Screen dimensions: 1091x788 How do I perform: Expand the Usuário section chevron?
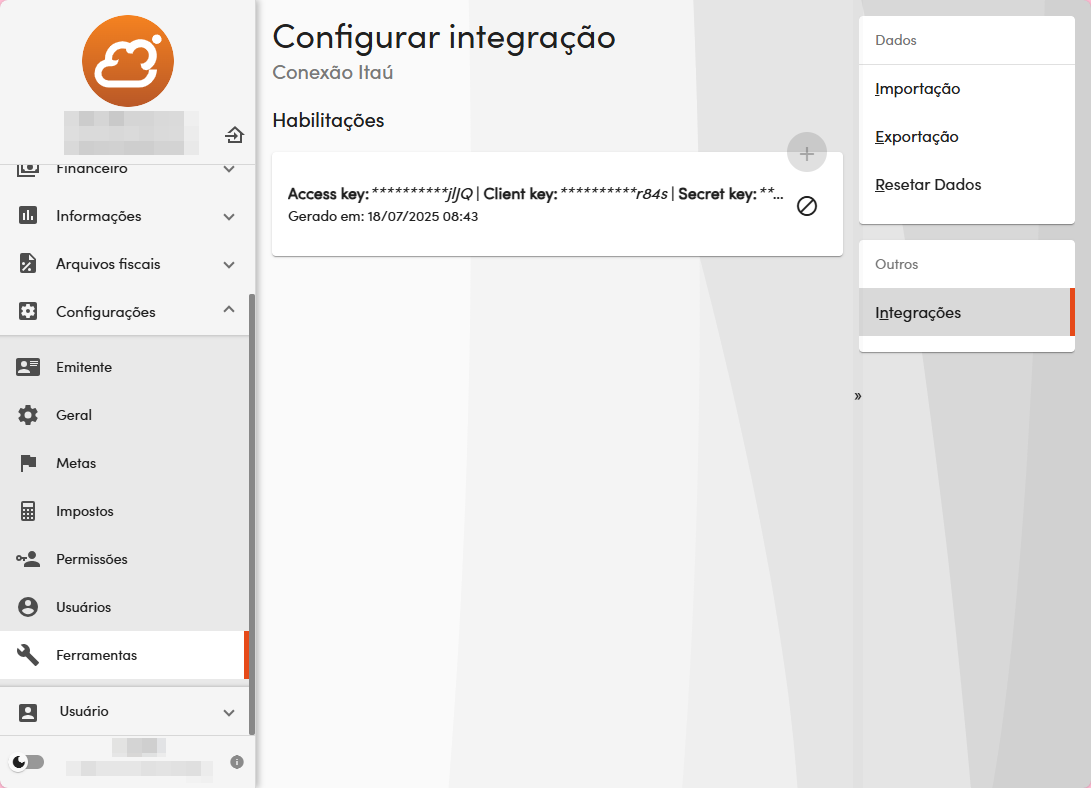pyautogui.click(x=229, y=712)
